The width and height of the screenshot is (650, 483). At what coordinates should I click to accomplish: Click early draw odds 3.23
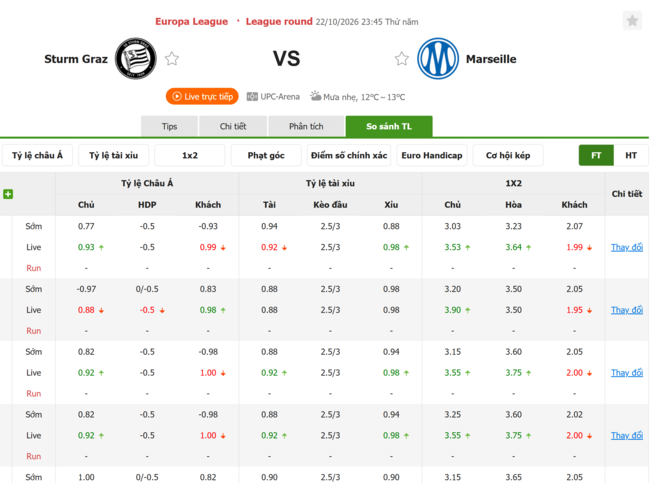coord(513,226)
